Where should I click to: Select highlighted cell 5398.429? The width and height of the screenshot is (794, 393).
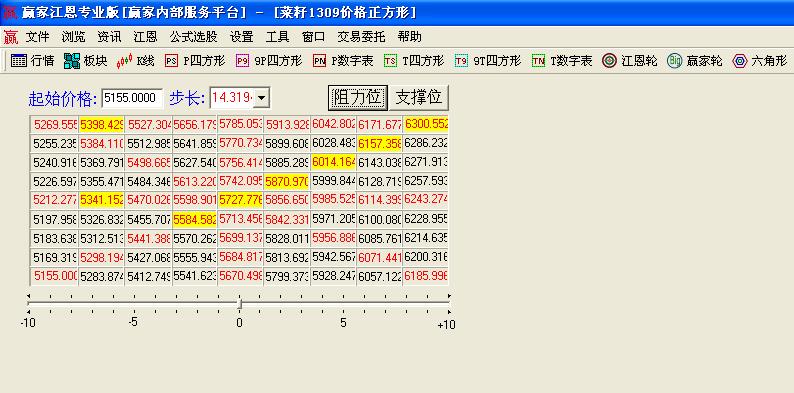101,125
